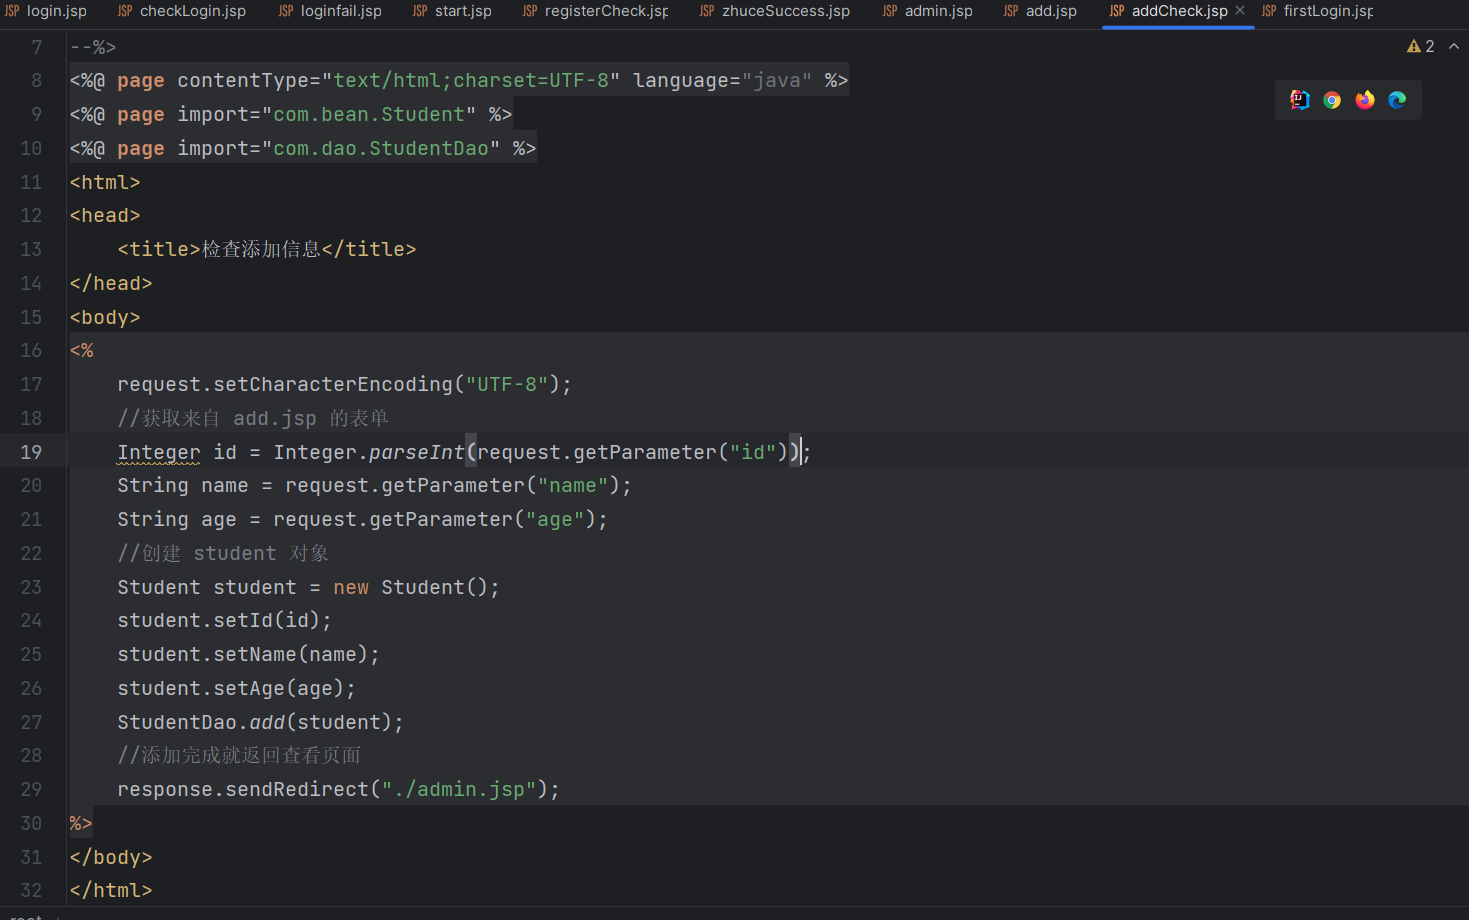
Task: Click the "./admin.jsp" redirect string
Action: coord(459,789)
